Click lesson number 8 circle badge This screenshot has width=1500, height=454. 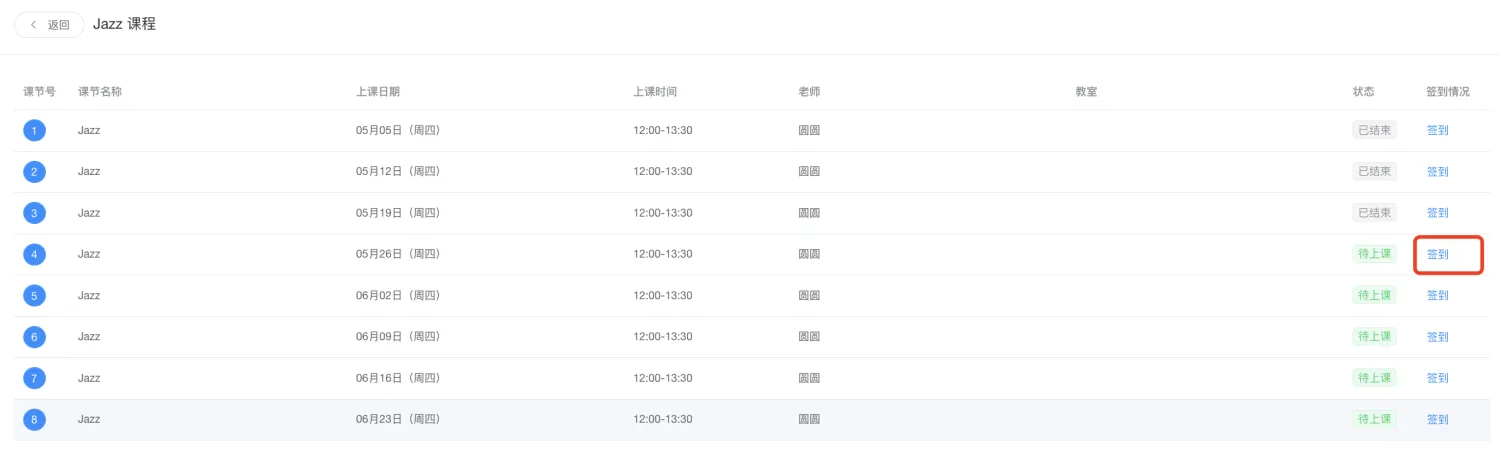click(35, 420)
